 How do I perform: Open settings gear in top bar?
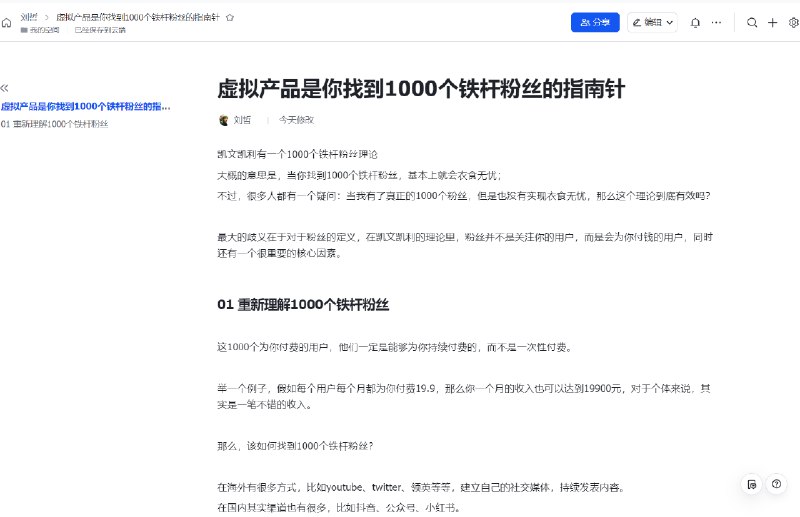794,22
